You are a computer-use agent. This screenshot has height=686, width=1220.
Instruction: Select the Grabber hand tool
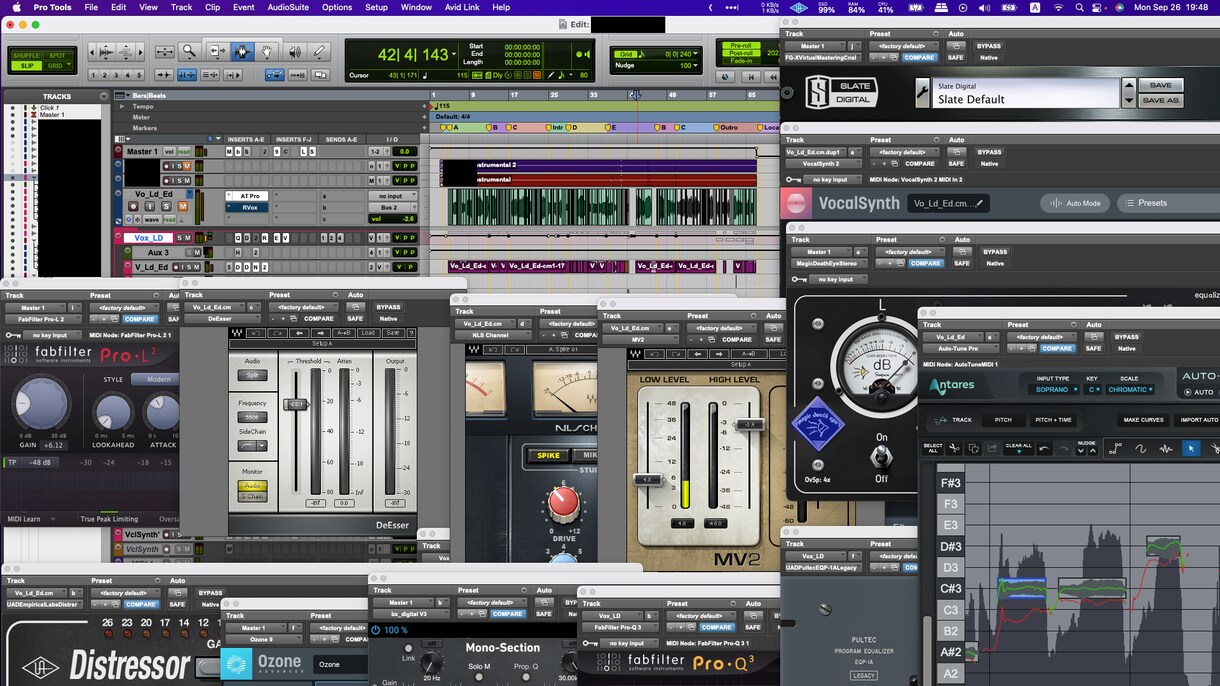tap(268, 52)
